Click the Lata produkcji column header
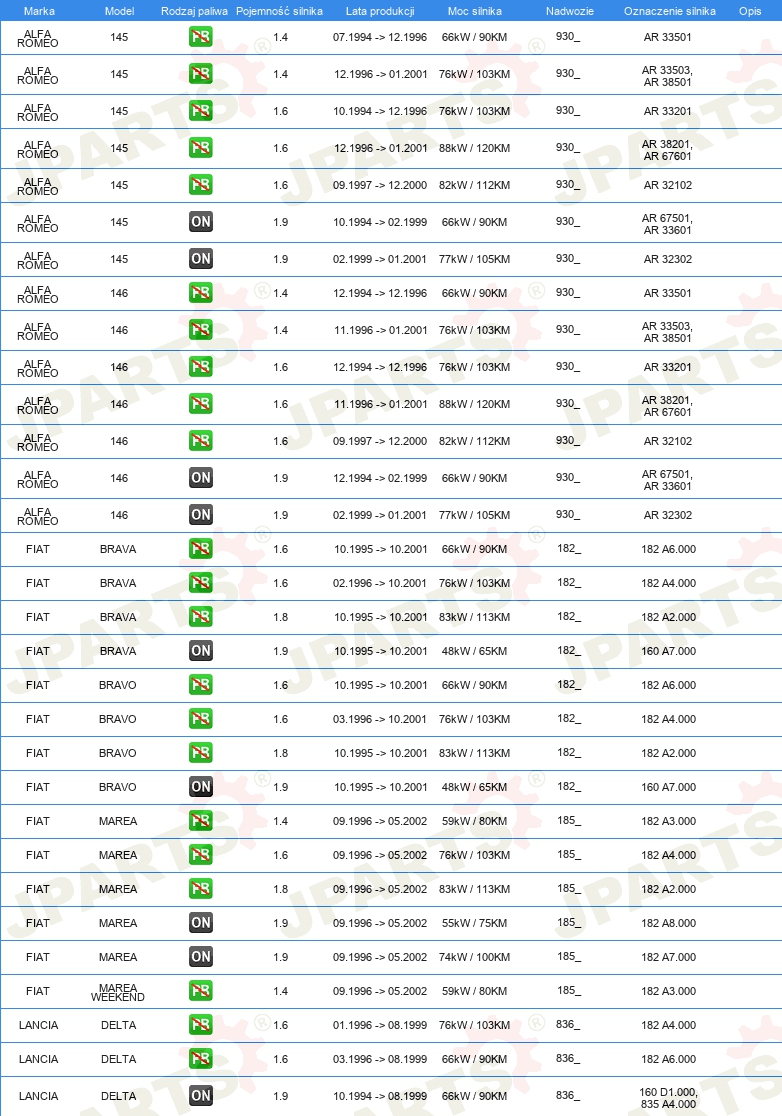The width and height of the screenshot is (782, 1116). coord(380,11)
